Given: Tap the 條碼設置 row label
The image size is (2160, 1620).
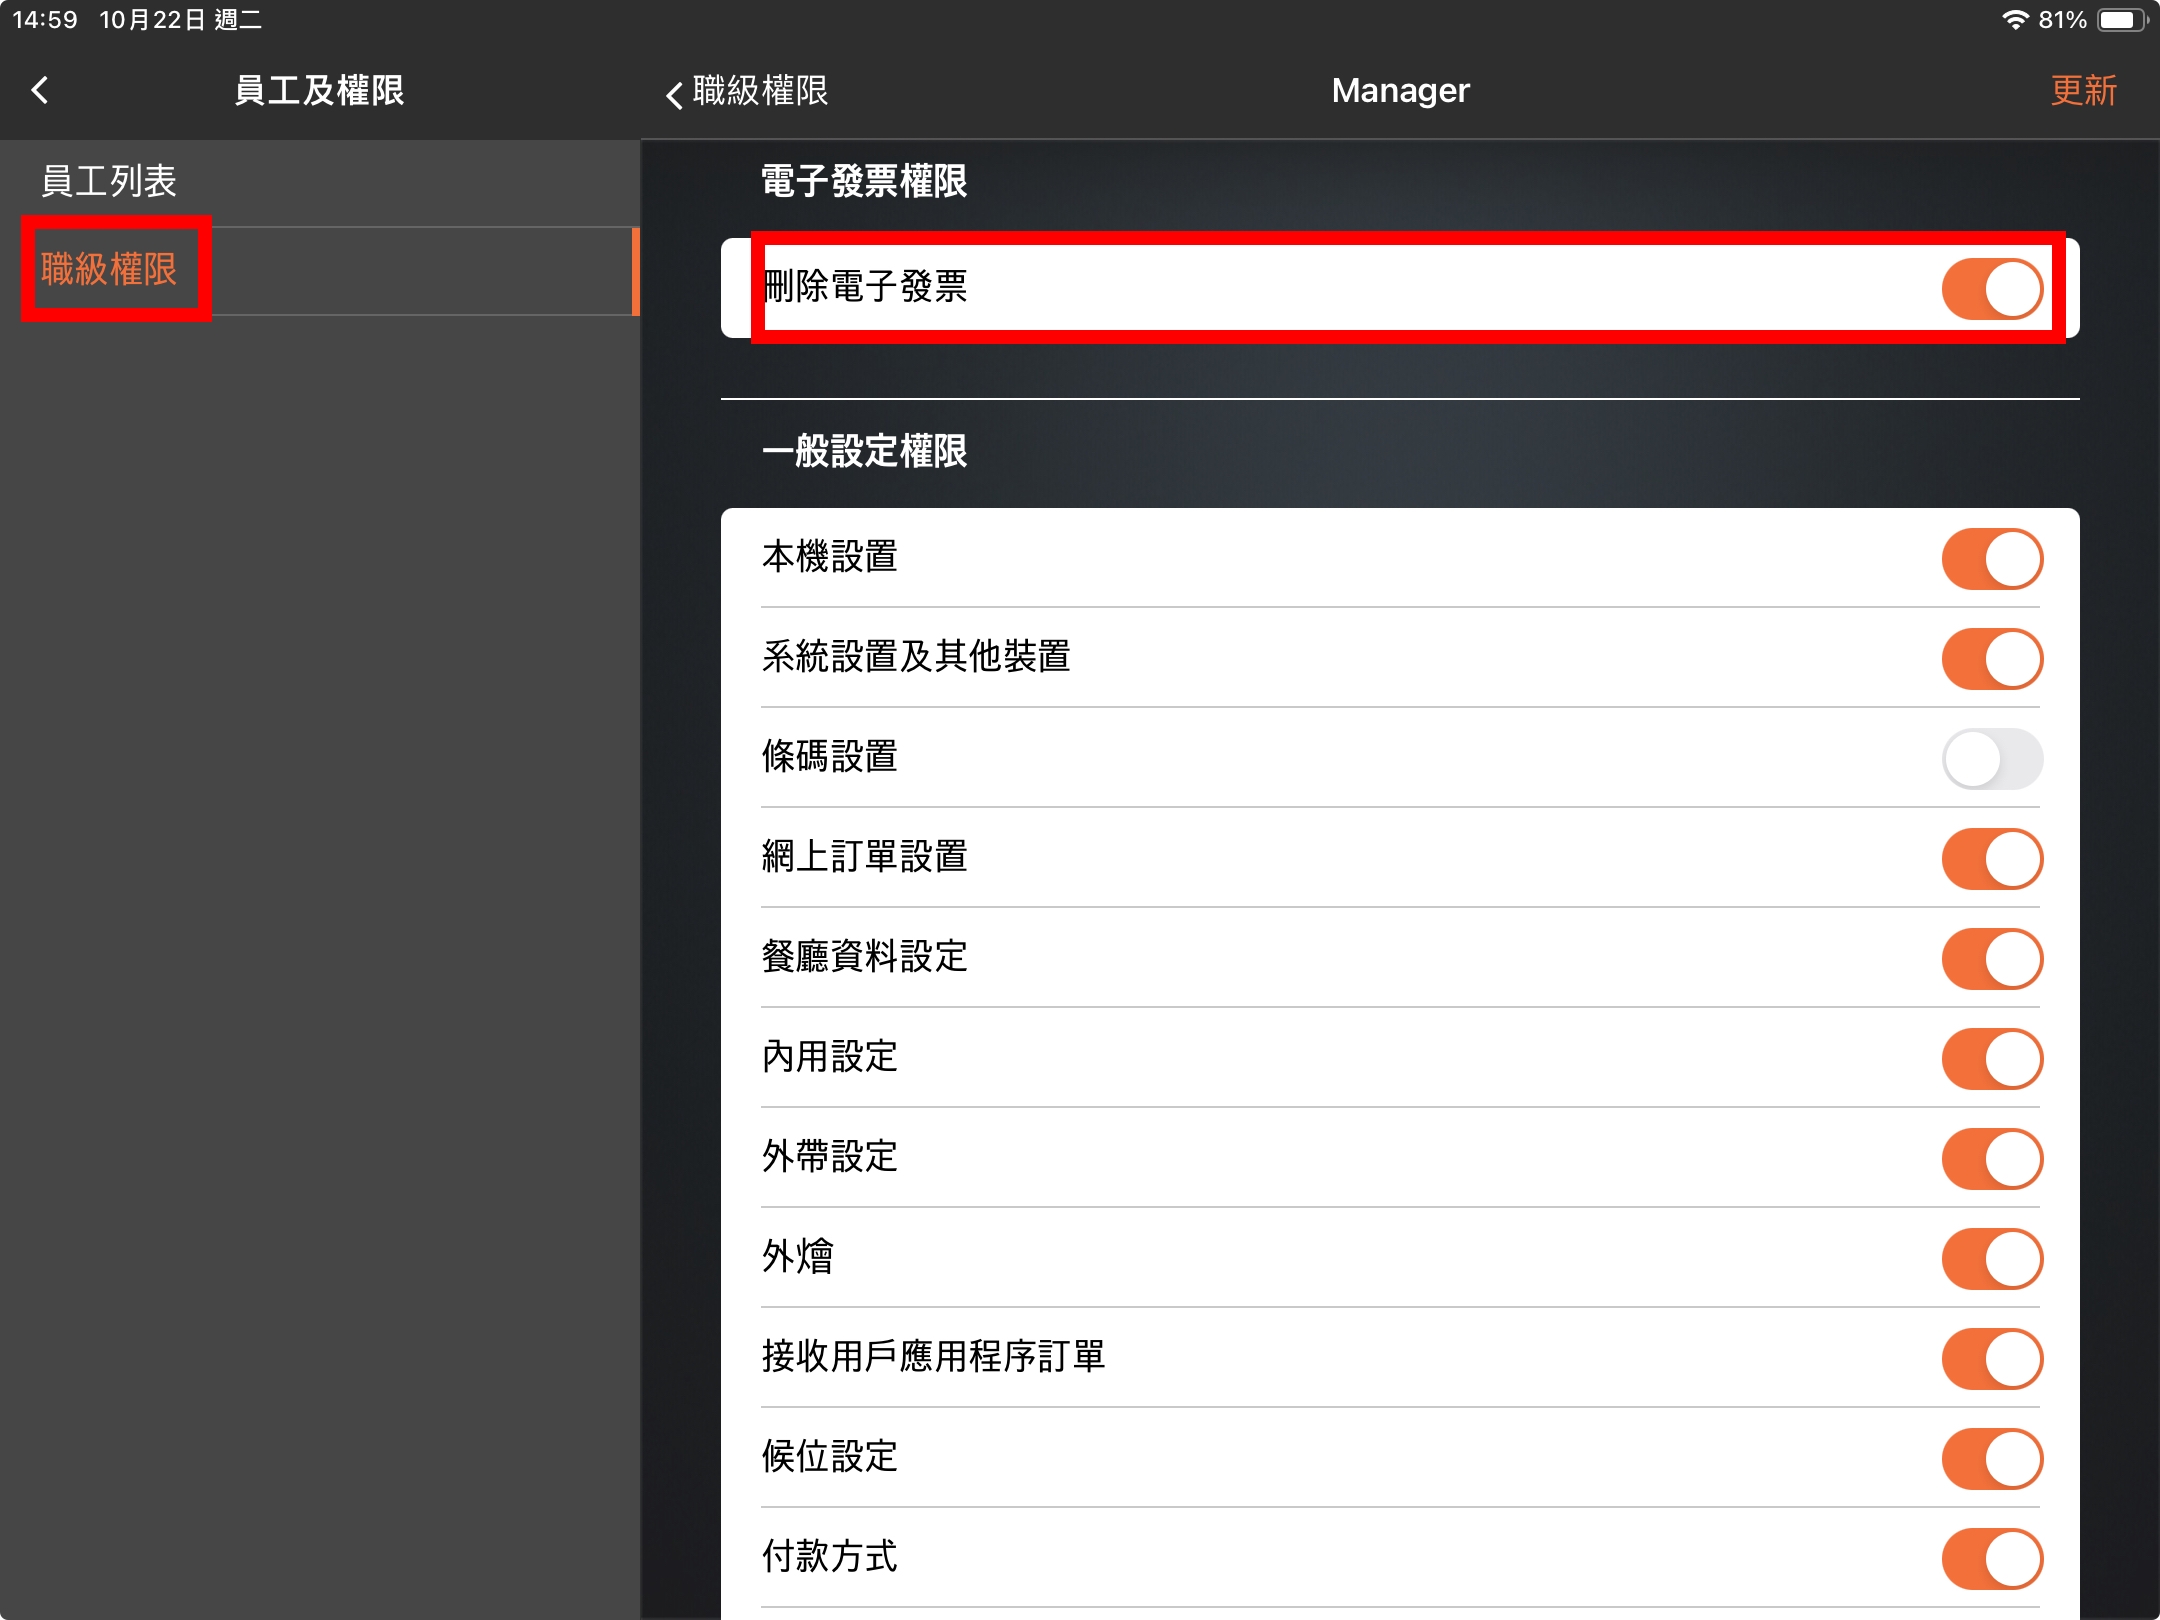Looking at the screenshot, I should [829, 757].
